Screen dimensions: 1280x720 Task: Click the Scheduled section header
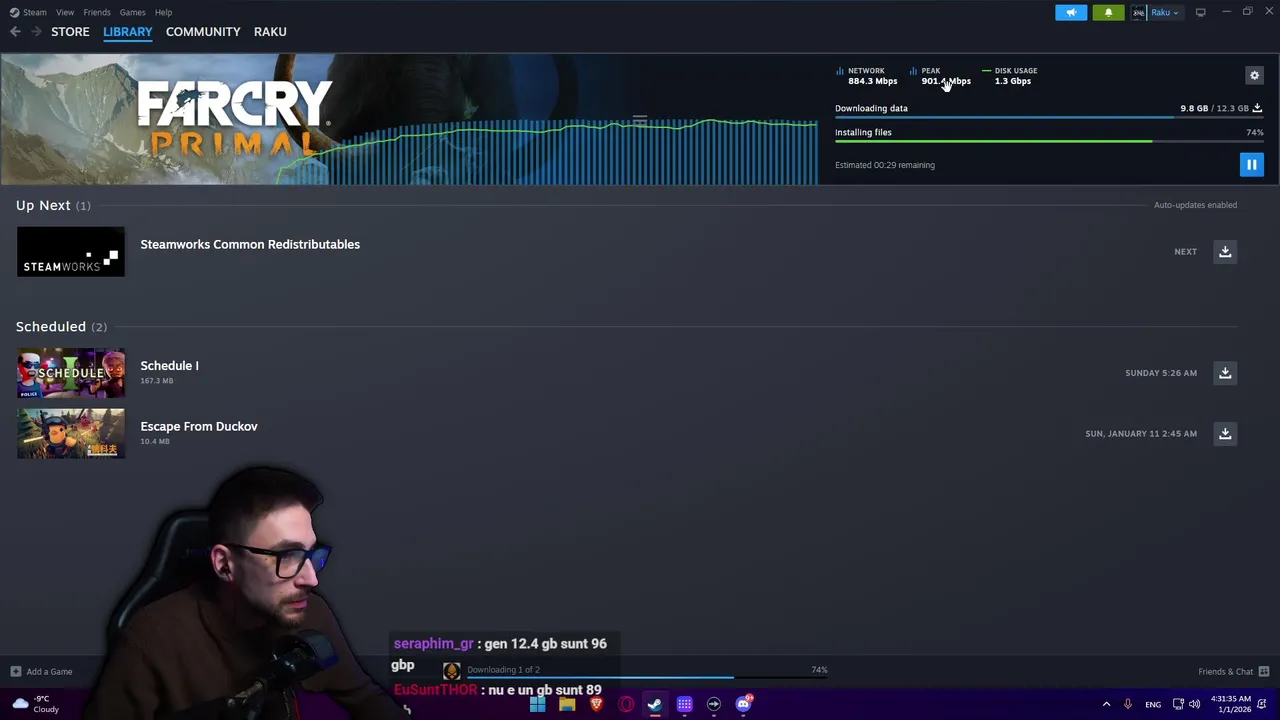tap(61, 327)
